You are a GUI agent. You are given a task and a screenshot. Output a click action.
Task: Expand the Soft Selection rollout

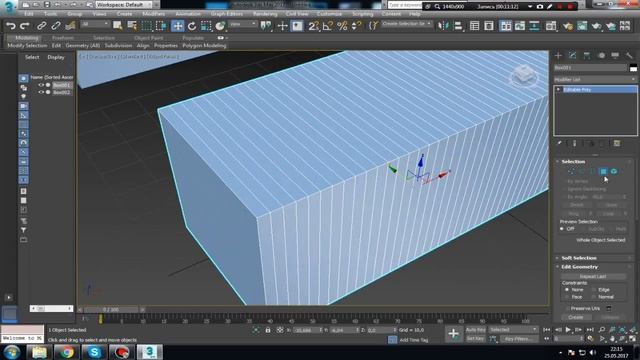(579, 258)
